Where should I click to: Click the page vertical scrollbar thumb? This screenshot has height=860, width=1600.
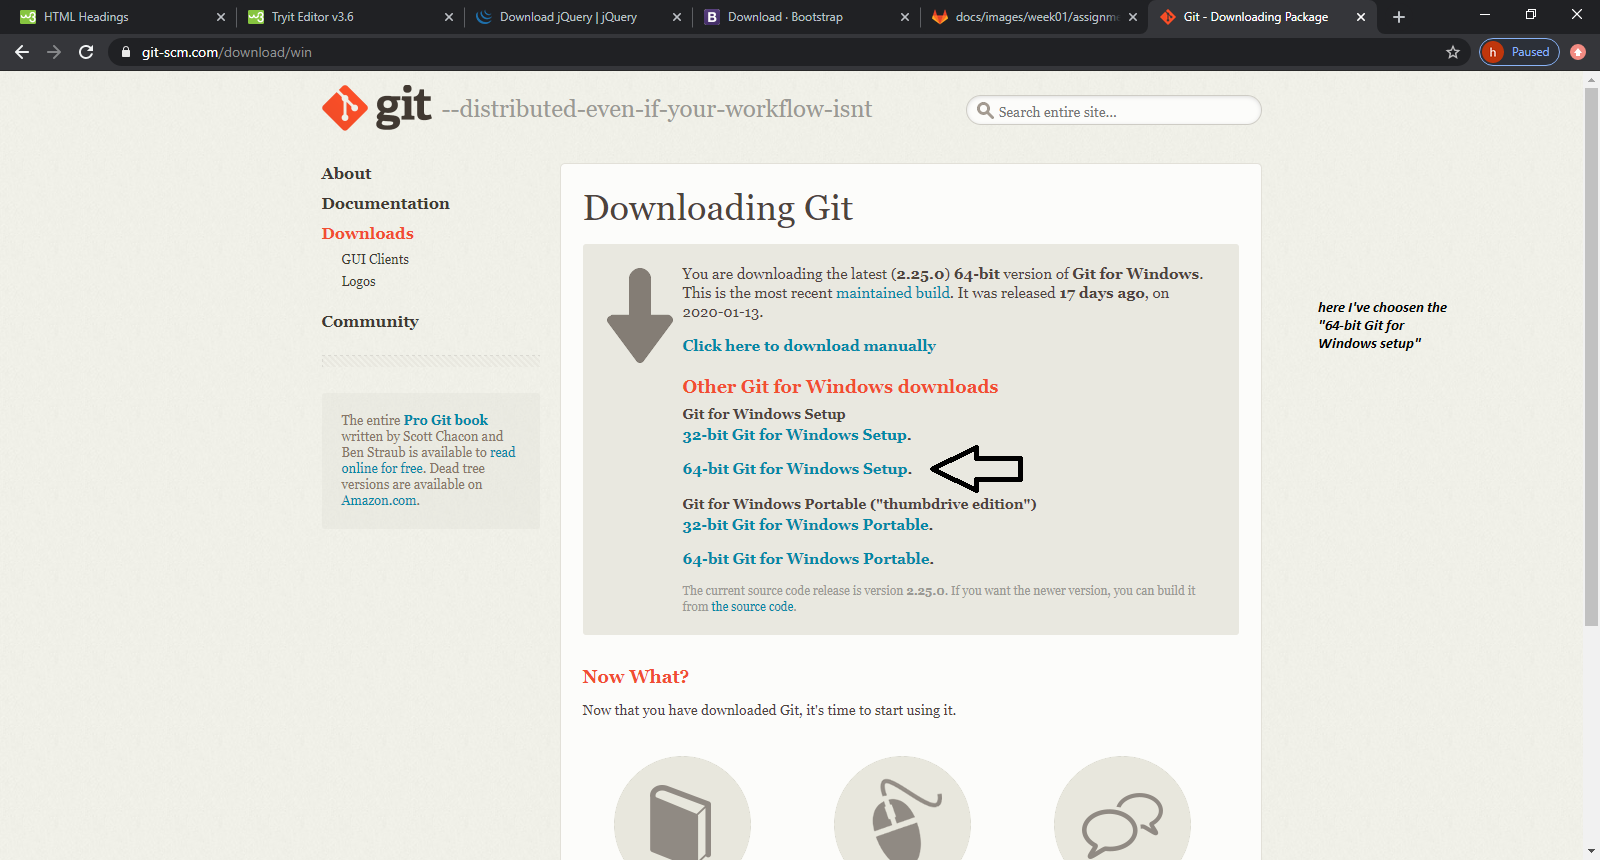[x=1591, y=357]
